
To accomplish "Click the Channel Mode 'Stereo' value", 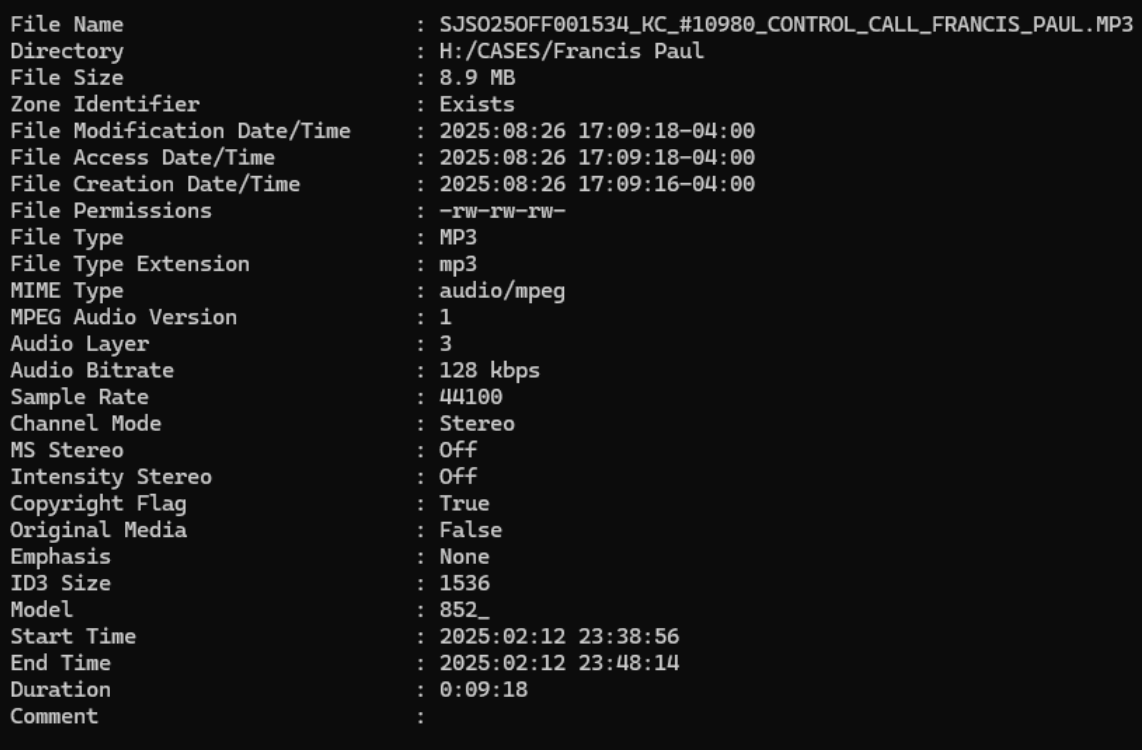I will click(477, 423).
